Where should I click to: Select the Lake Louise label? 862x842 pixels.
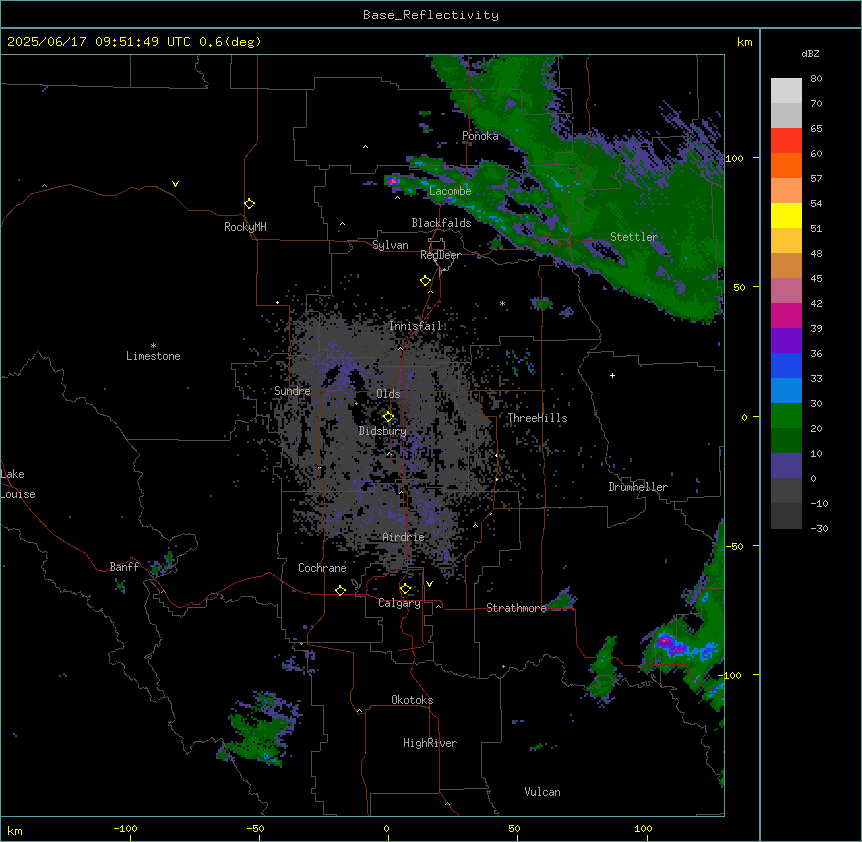[x=18, y=484]
